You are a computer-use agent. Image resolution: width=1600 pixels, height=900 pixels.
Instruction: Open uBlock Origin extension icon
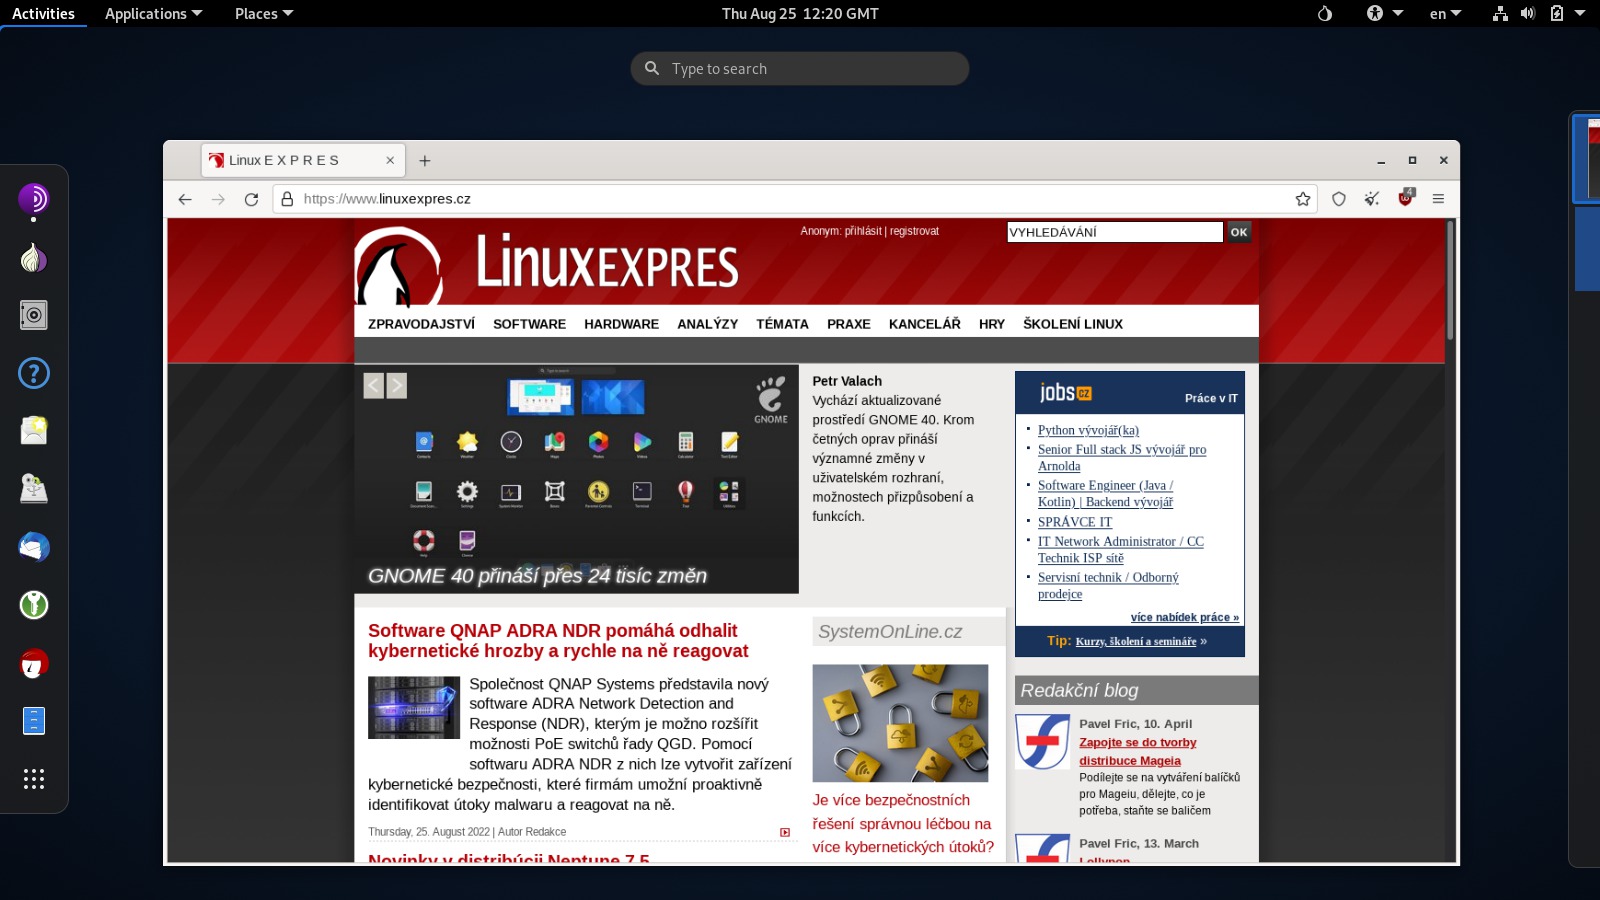coord(1406,197)
